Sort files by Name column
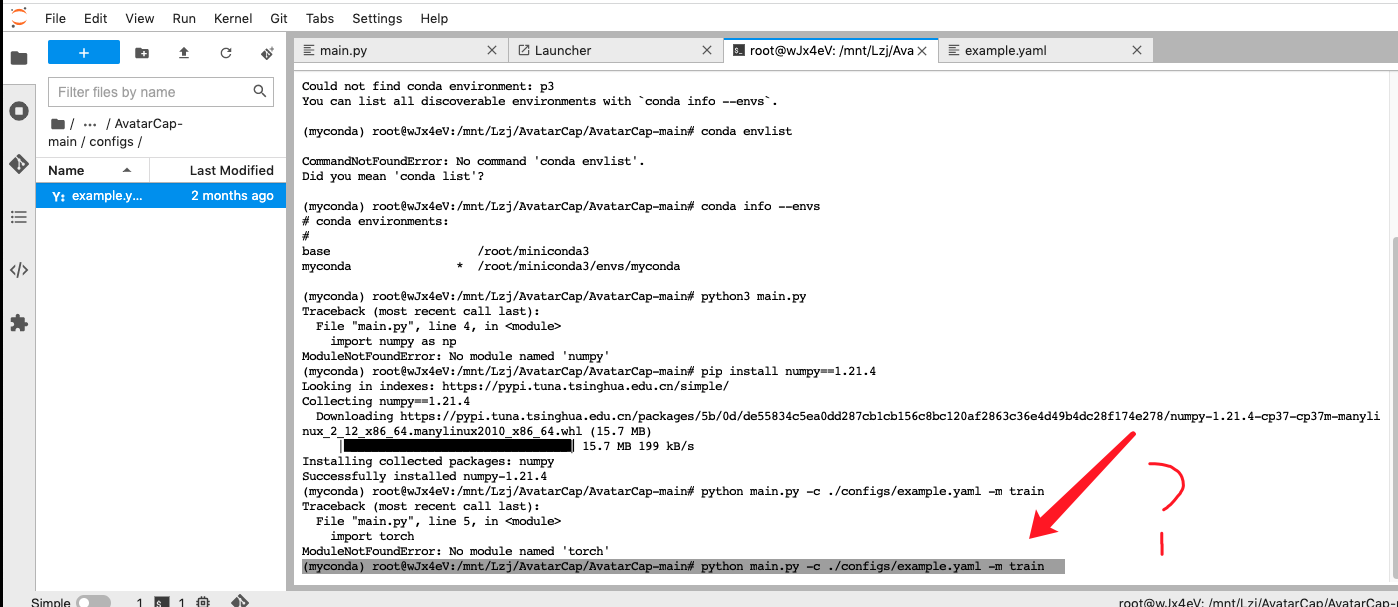1398x607 pixels. (90, 170)
